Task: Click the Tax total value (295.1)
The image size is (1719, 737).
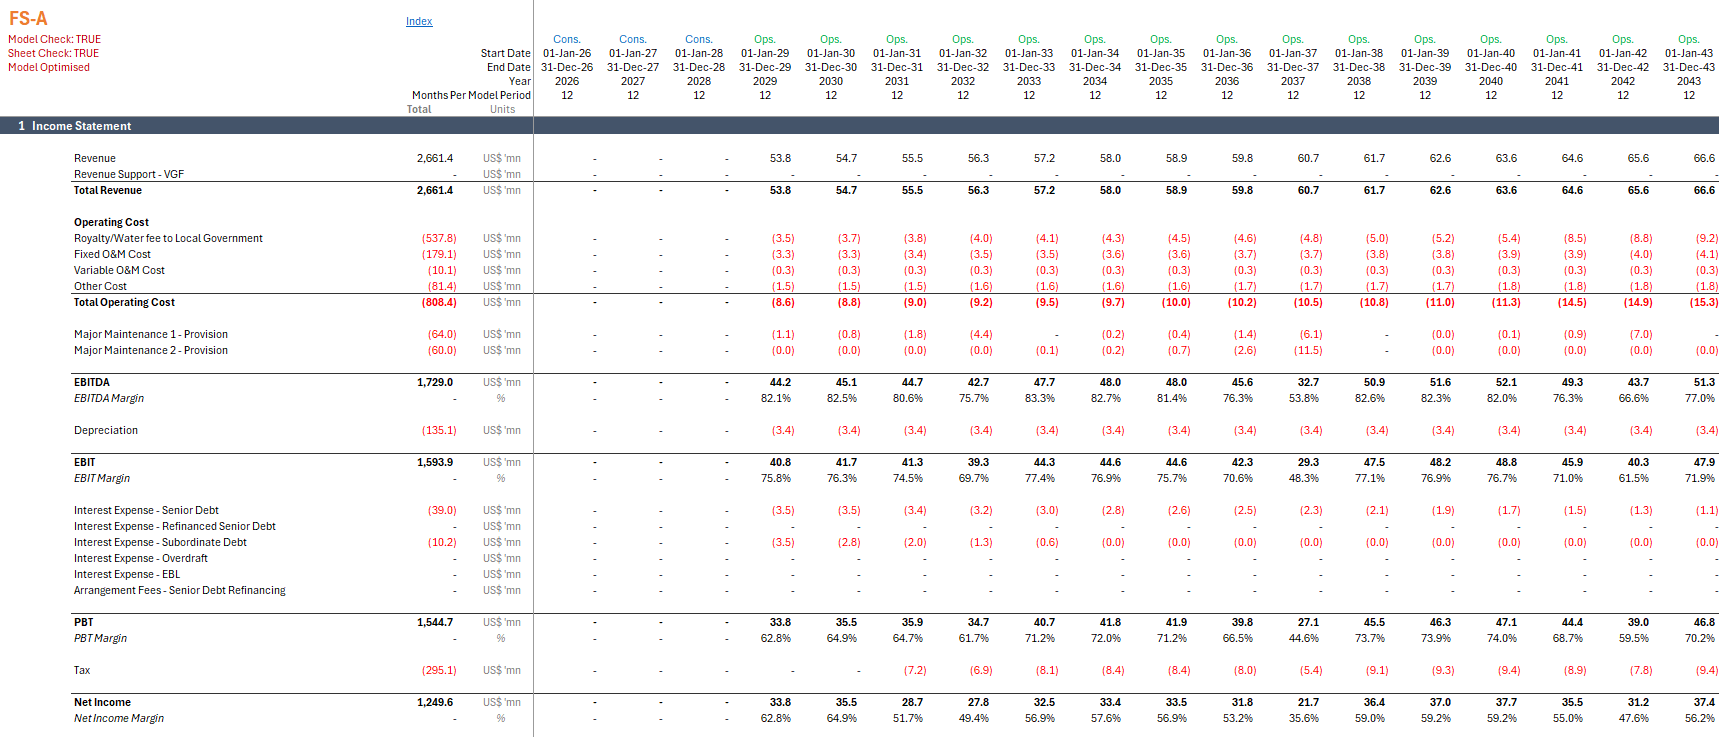Action: click(438, 670)
